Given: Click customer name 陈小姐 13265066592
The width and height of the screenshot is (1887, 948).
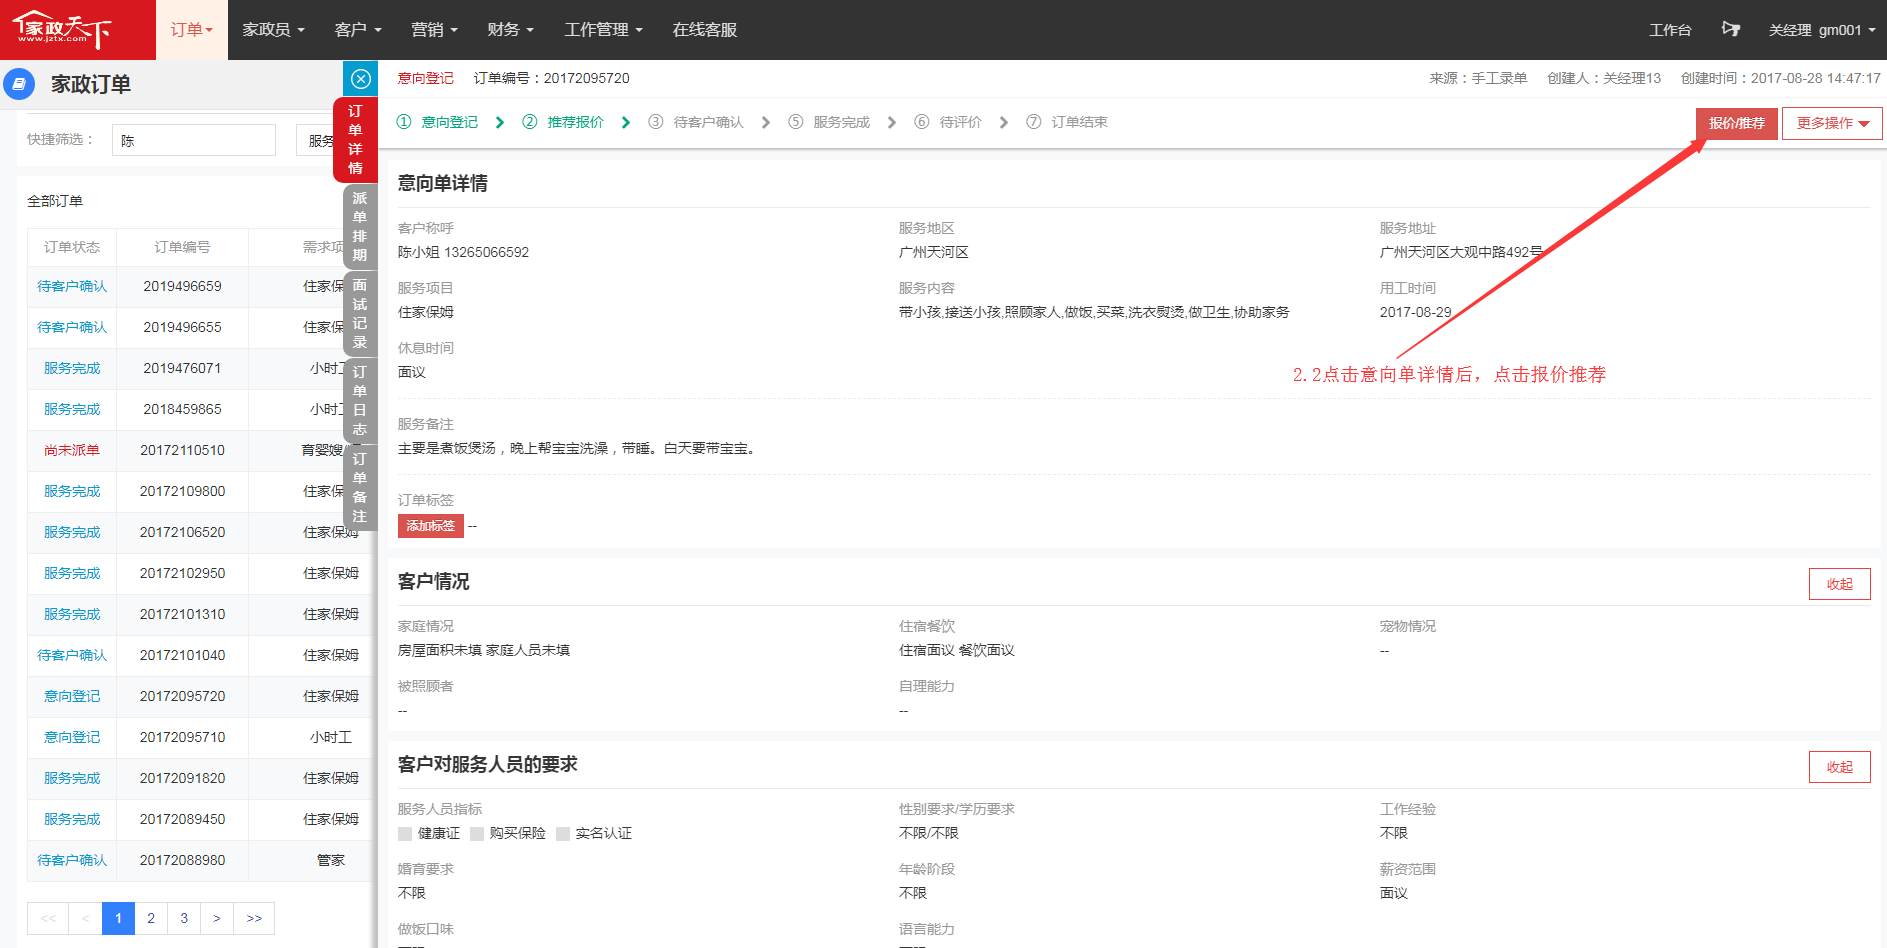Looking at the screenshot, I should click(x=463, y=252).
